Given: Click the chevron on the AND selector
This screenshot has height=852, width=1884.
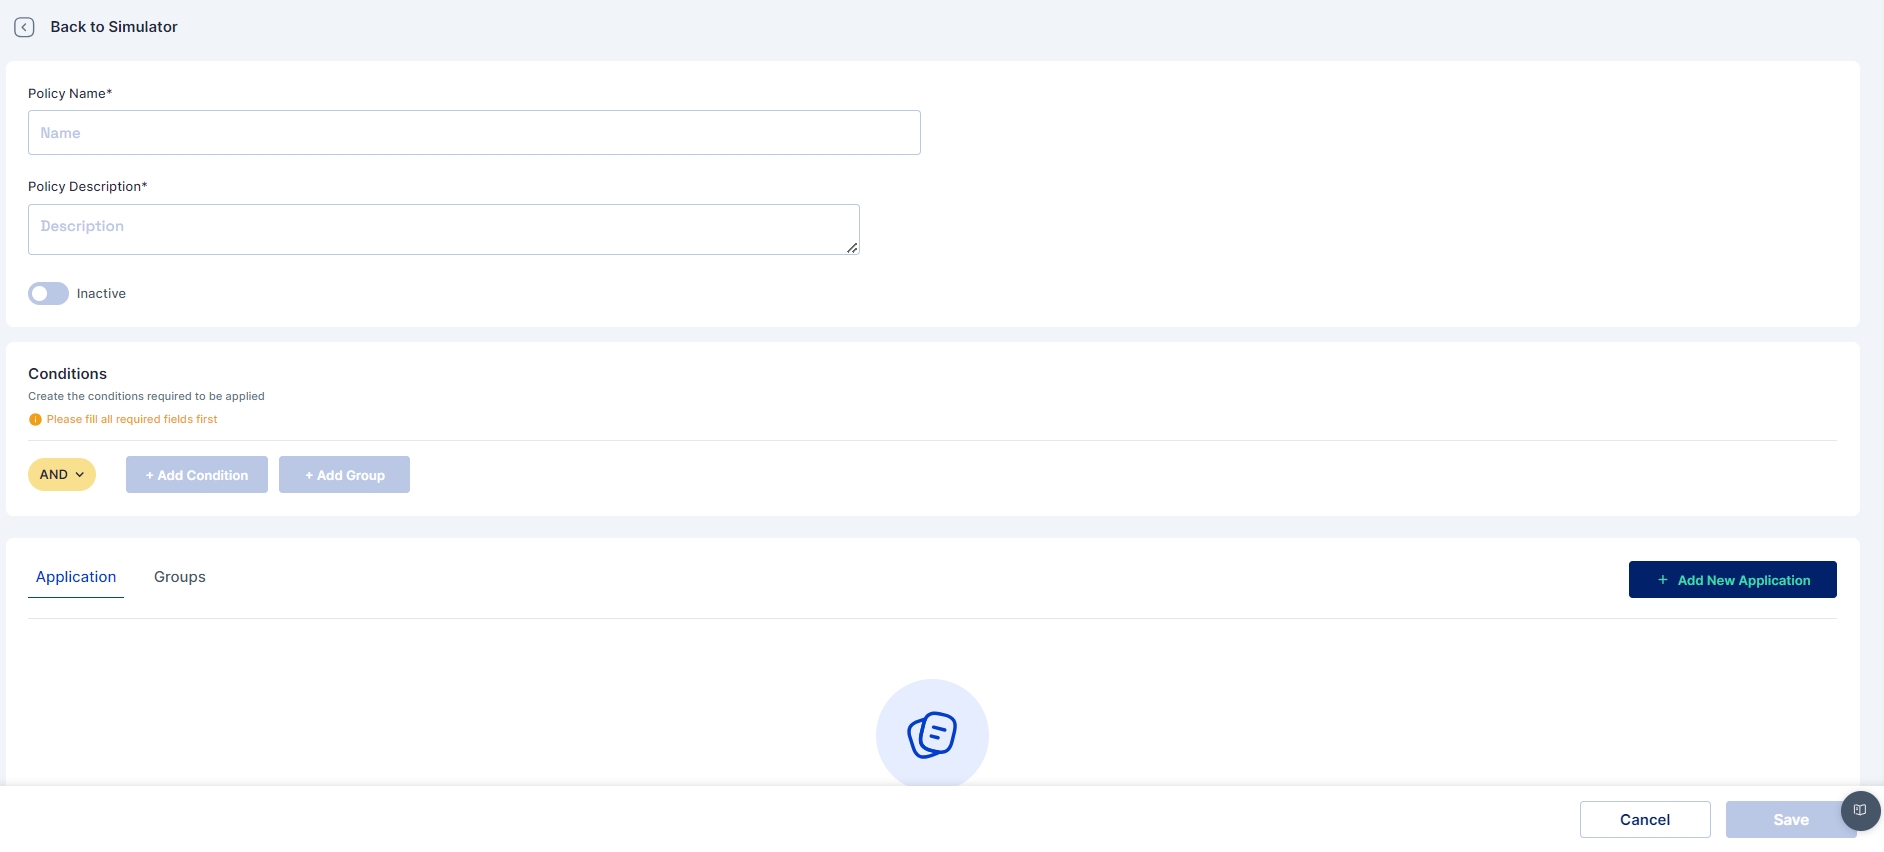Looking at the screenshot, I should click(80, 475).
